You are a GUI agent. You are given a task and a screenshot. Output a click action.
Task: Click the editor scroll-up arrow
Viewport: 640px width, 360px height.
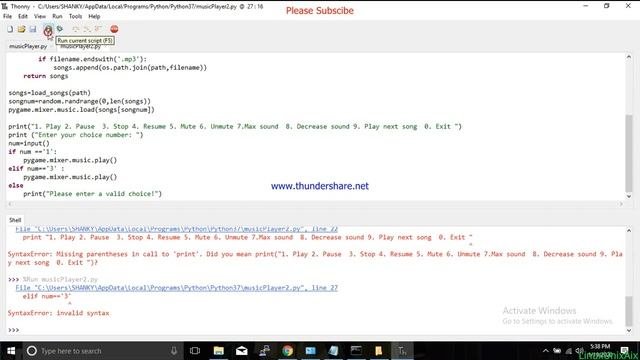pos(629,57)
